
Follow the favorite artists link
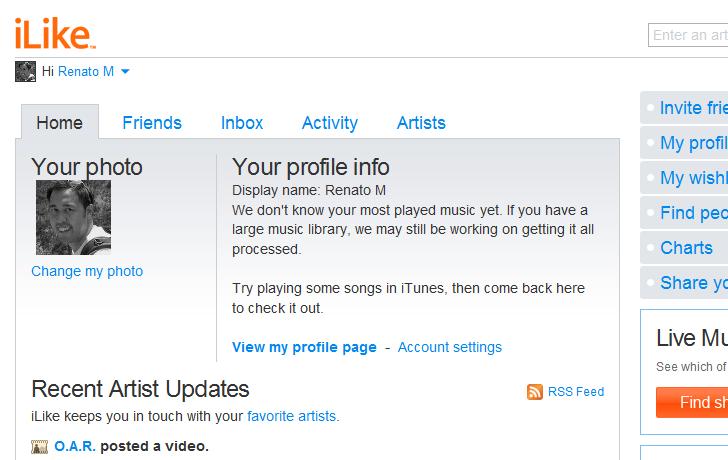(292, 416)
